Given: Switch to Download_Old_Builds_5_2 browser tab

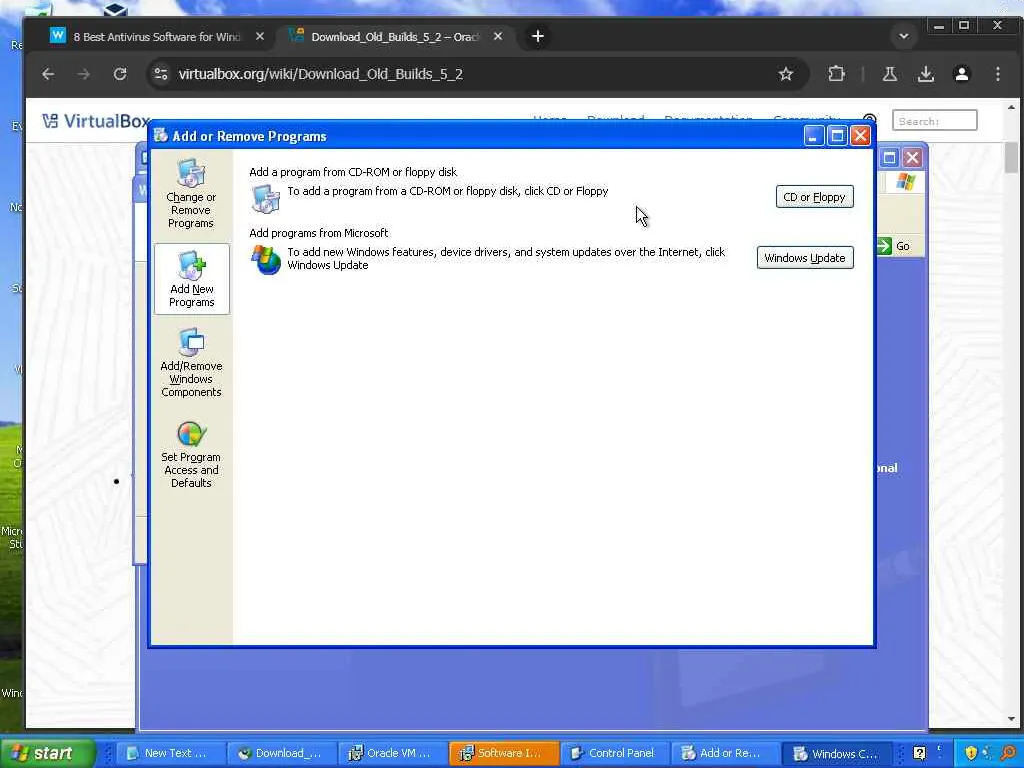Looking at the screenshot, I should [394, 37].
